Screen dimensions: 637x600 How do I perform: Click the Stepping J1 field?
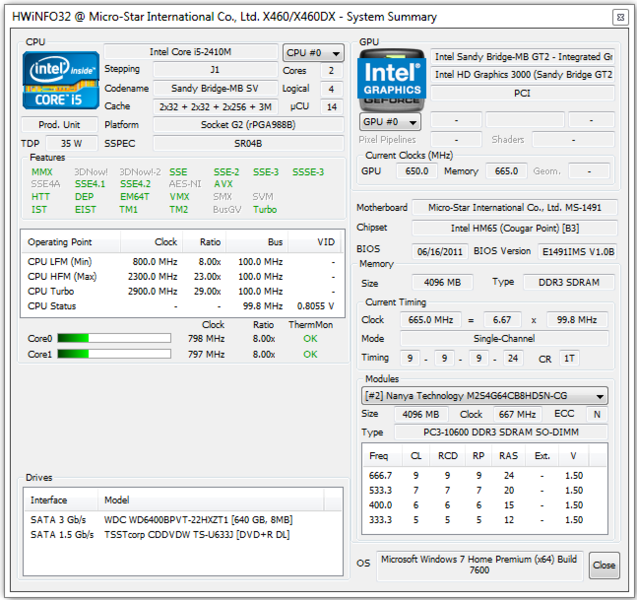pos(215,70)
